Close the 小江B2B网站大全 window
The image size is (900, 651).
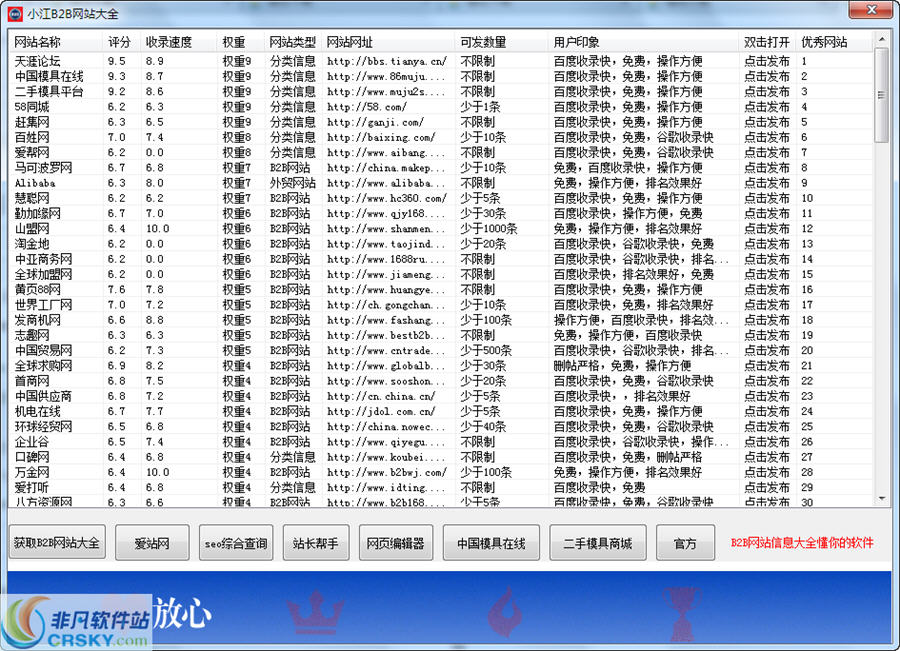pos(871,10)
